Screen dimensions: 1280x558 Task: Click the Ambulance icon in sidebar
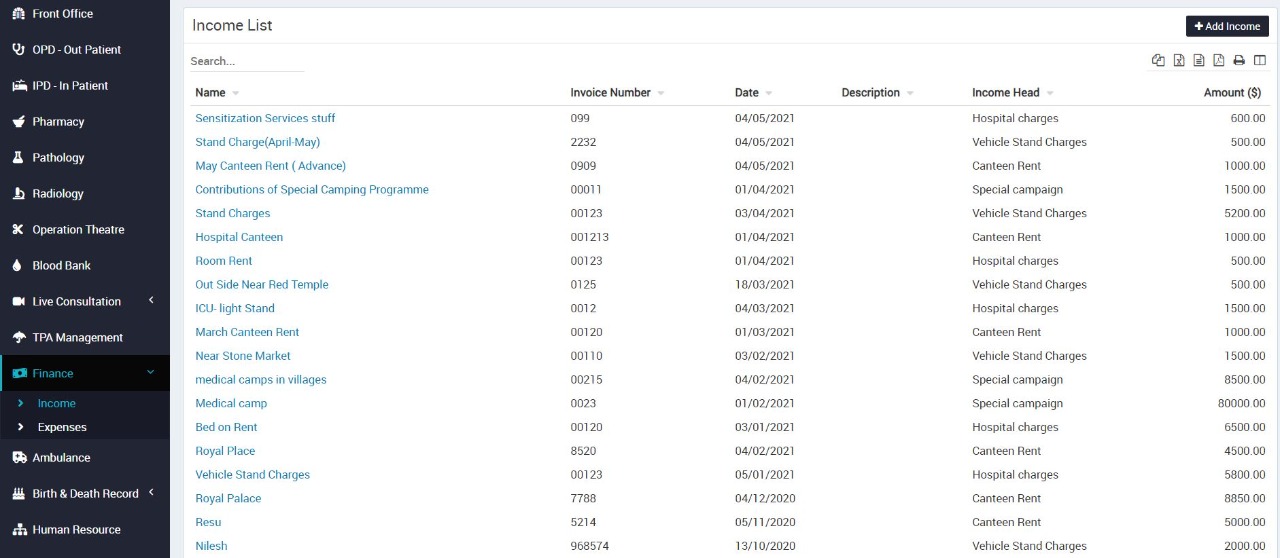coord(18,458)
